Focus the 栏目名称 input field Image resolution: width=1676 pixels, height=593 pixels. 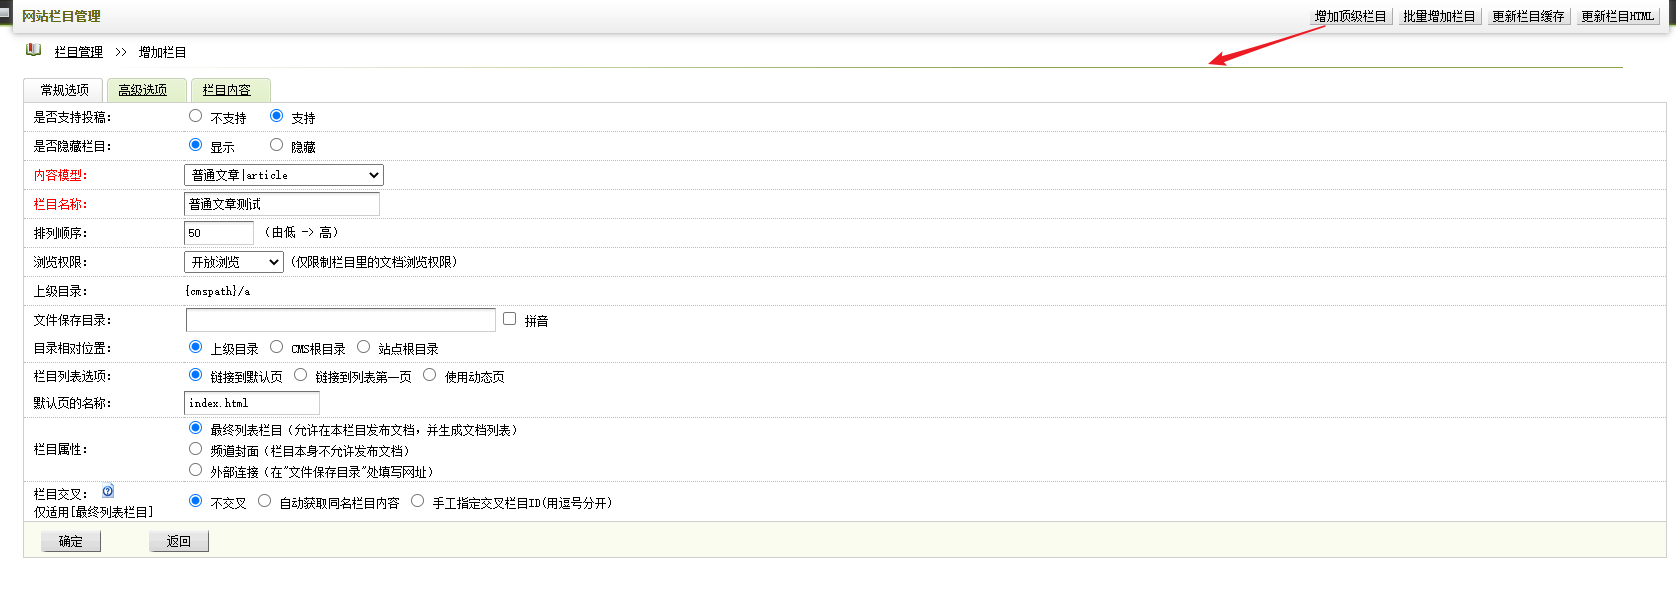pyautogui.click(x=283, y=204)
